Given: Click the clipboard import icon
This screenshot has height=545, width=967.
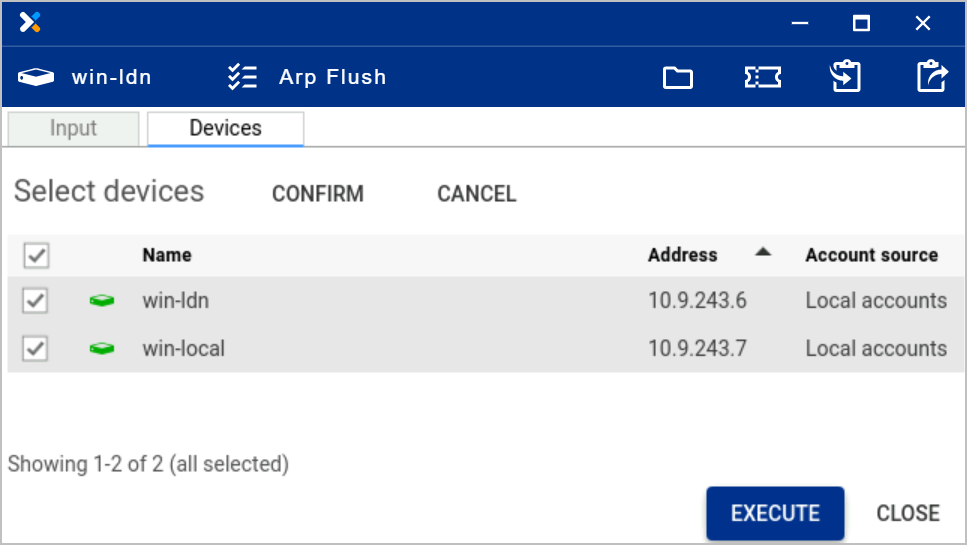Looking at the screenshot, I should pos(846,77).
